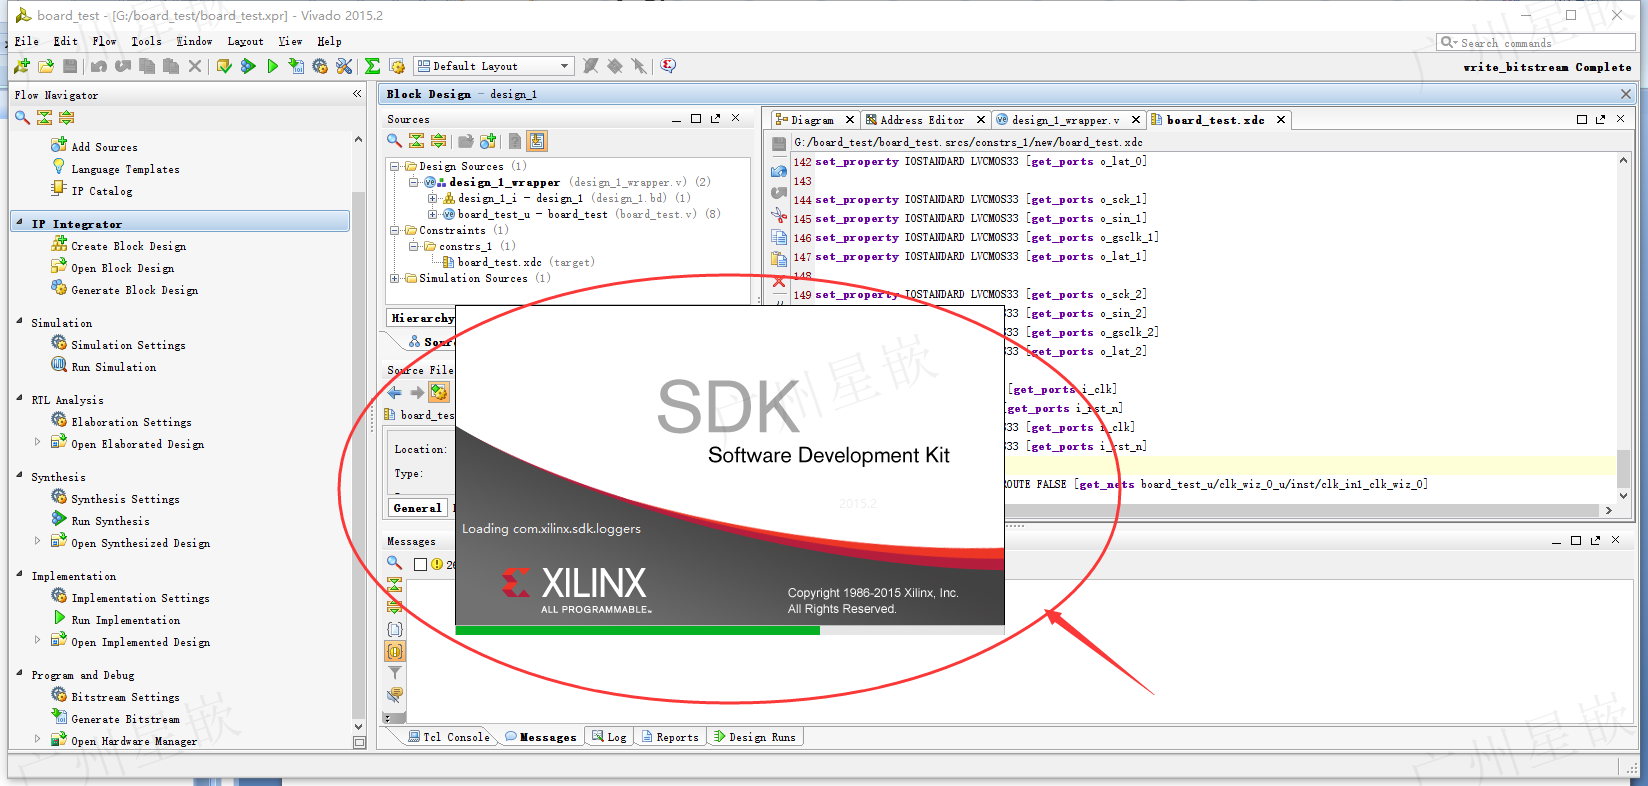The width and height of the screenshot is (1648, 786).
Task: Expand the Simulation Sources node
Action: (395, 278)
